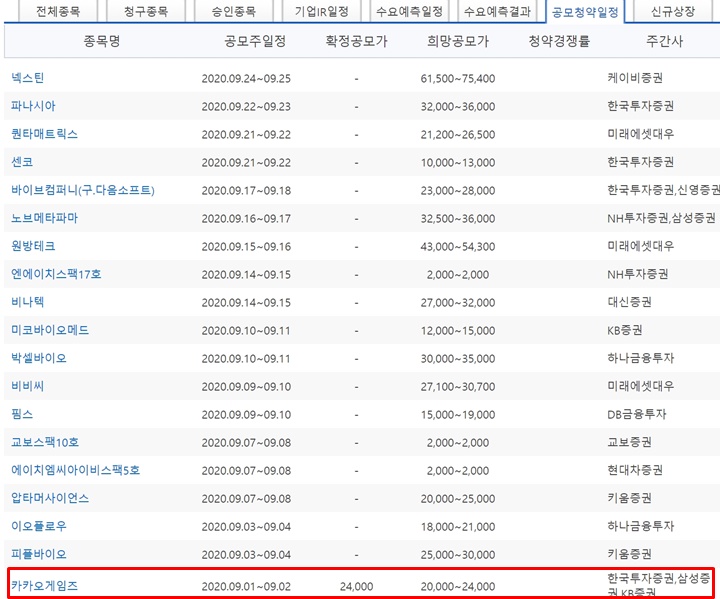The height and width of the screenshot is (599, 720).
Task: Open the 청구종목 tab
Action: 146,11
